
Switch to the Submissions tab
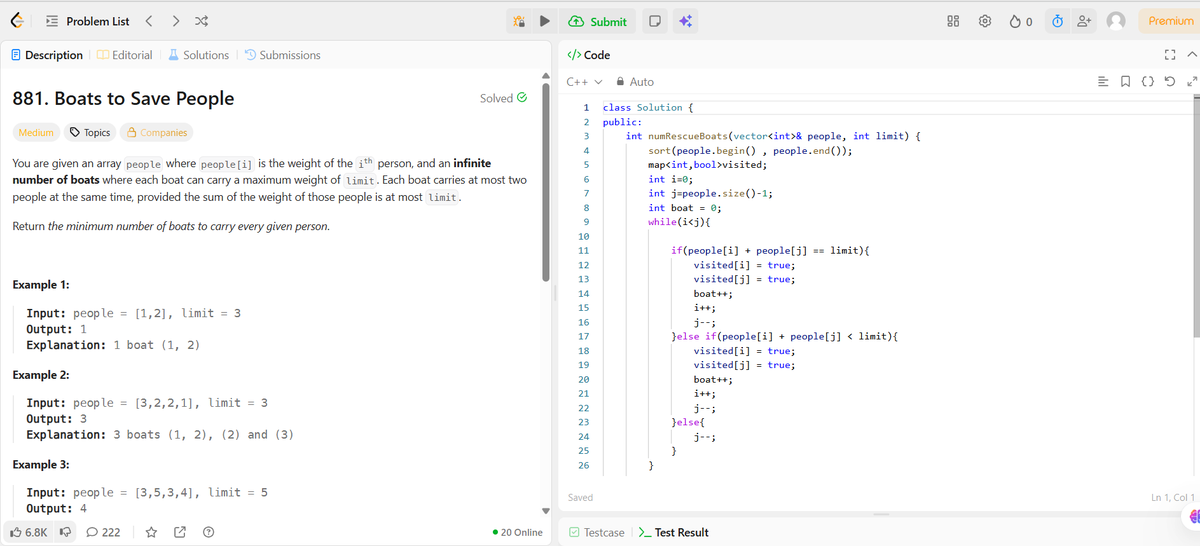(x=283, y=55)
